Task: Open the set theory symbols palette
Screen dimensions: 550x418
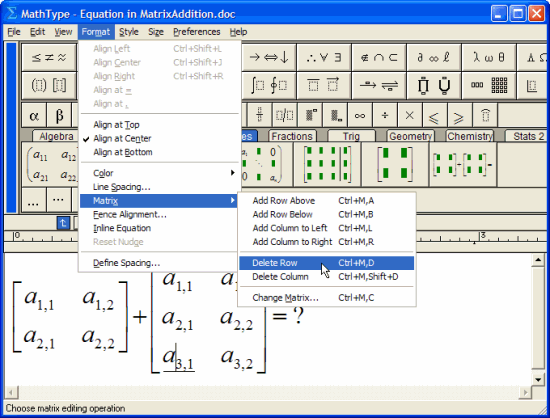Action: coord(379,58)
